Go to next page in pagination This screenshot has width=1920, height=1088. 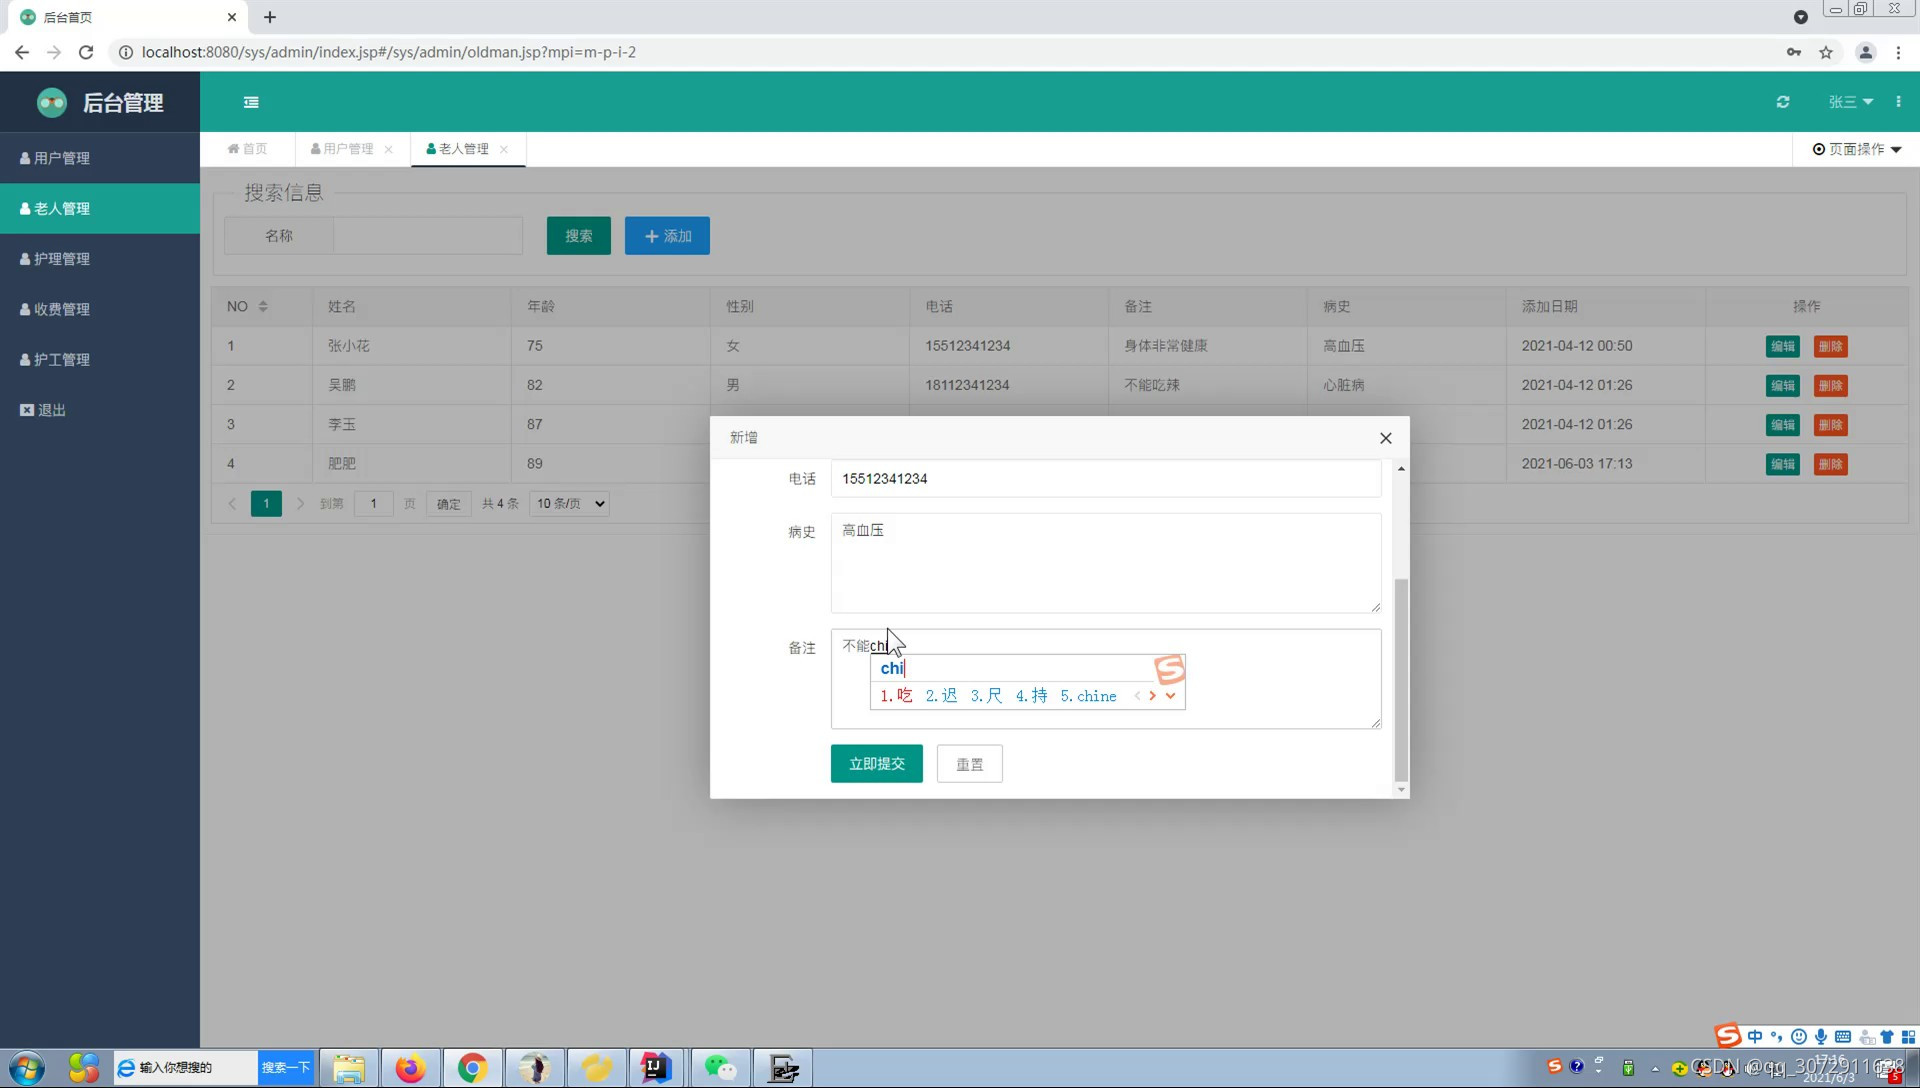(300, 504)
